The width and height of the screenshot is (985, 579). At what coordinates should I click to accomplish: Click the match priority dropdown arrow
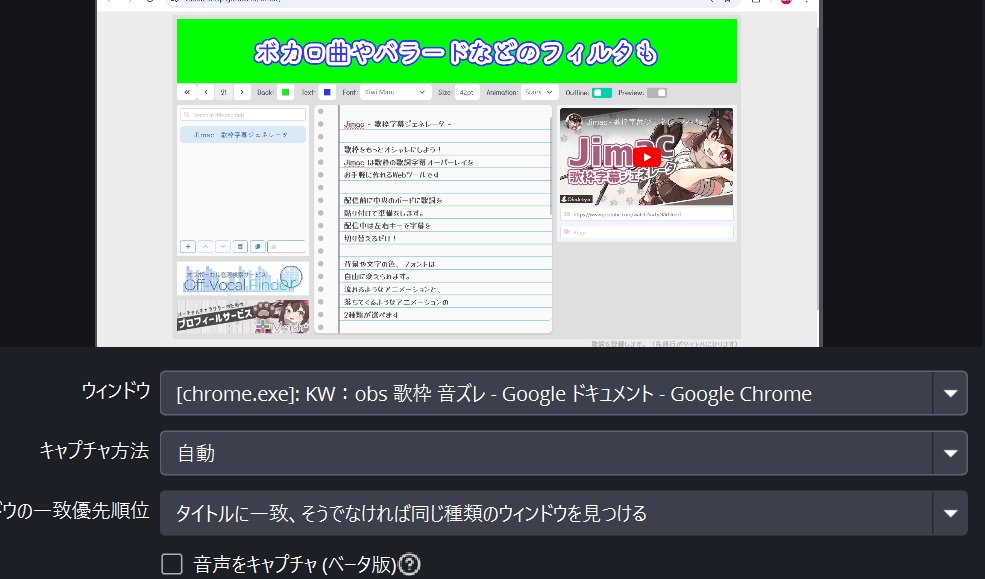(x=950, y=513)
